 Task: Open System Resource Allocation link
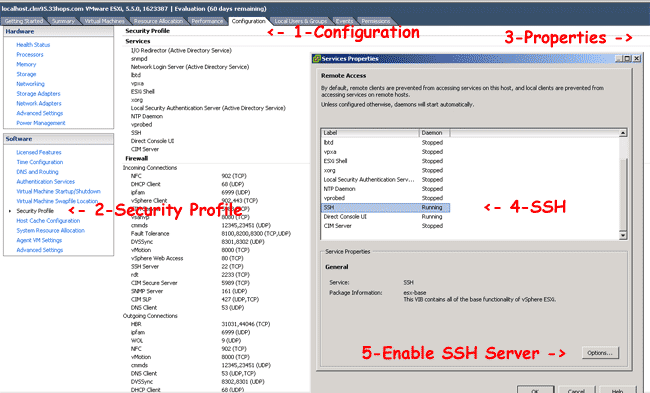[51, 230]
